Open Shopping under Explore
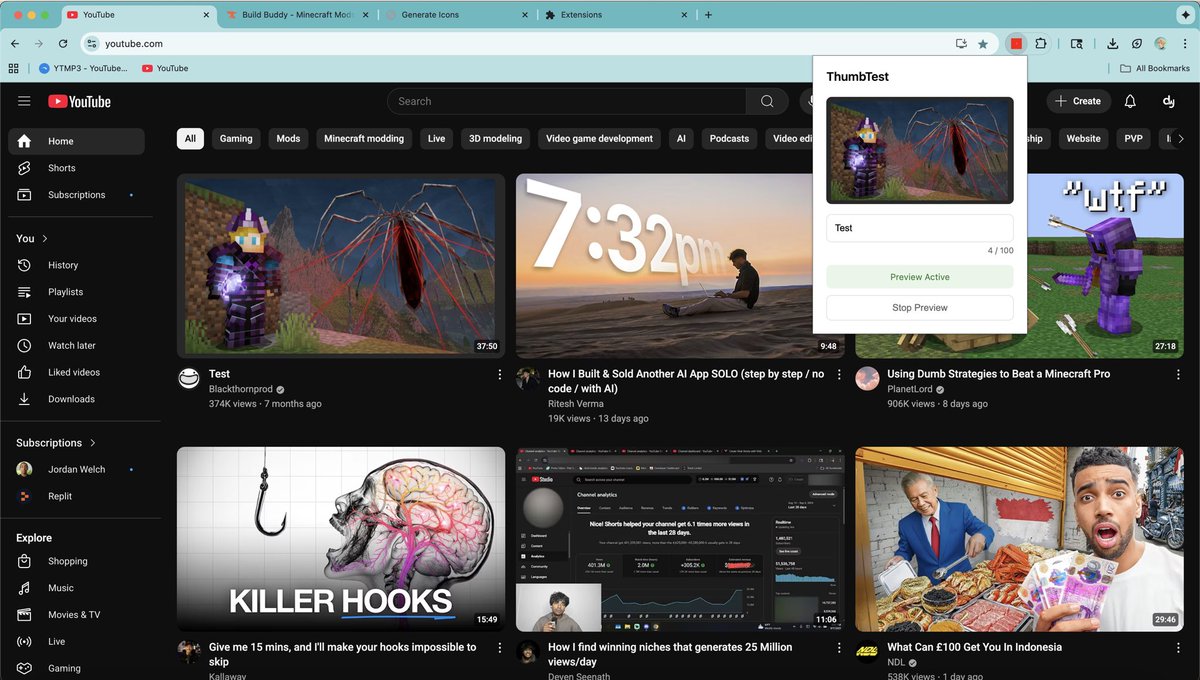This screenshot has height=680, width=1200. tap(76, 561)
